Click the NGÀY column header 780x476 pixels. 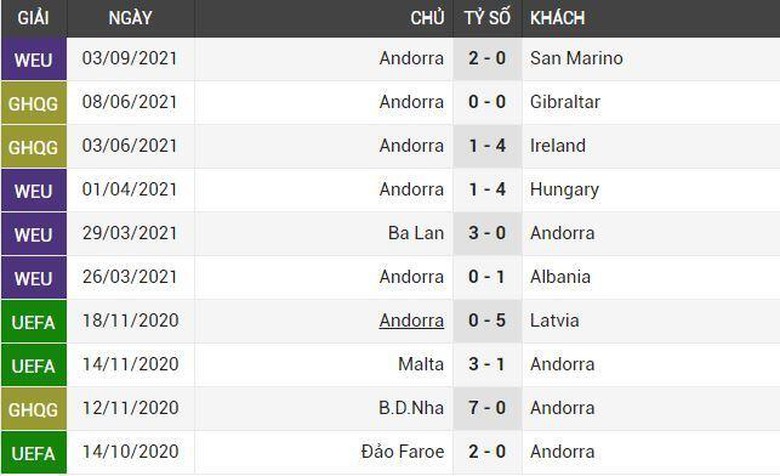(x=130, y=18)
